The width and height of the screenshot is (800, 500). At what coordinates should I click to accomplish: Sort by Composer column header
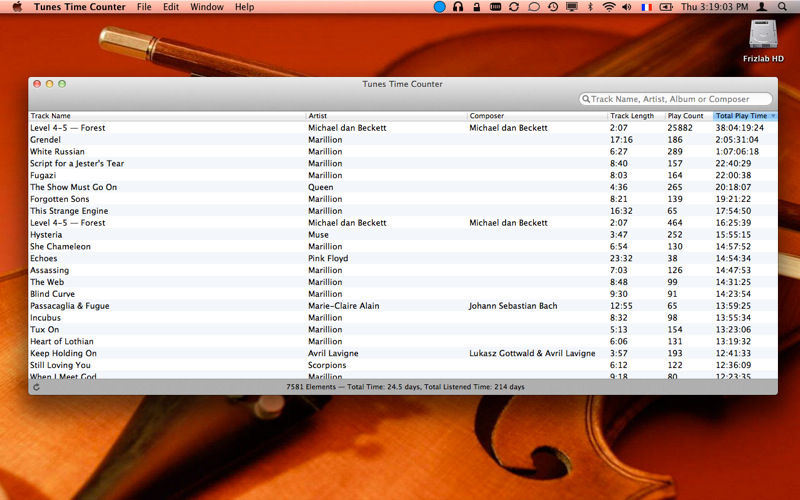point(537,116)
